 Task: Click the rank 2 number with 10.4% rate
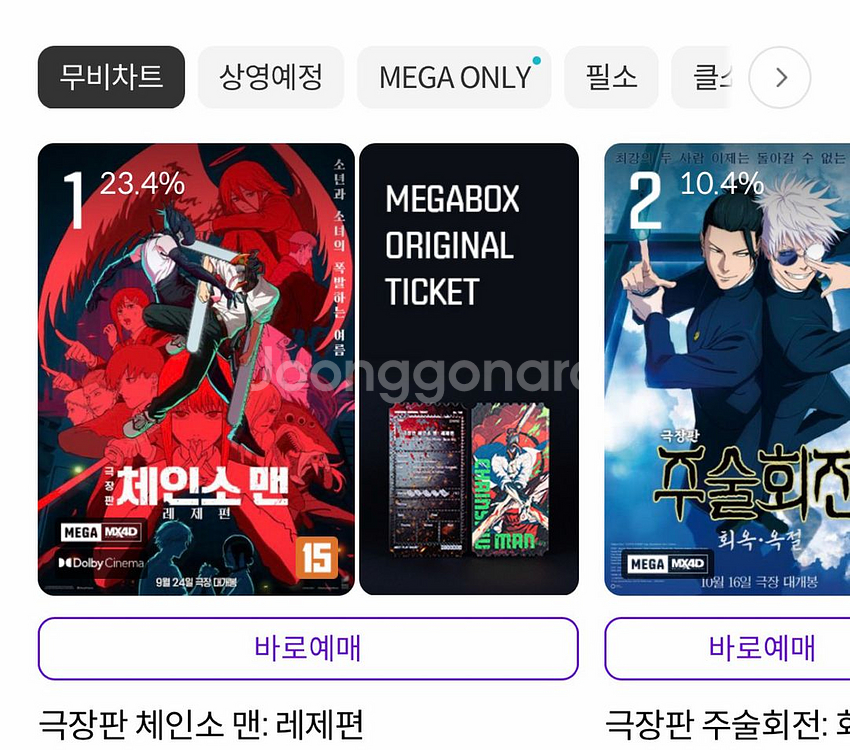click(x=697, y=198)
